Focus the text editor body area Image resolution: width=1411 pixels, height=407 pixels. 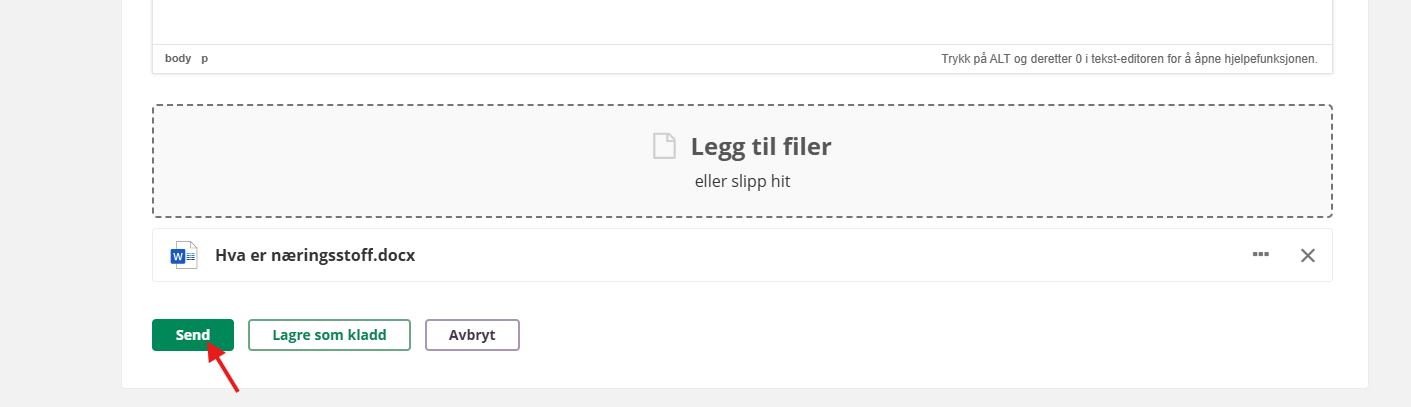tap(742, 20)
